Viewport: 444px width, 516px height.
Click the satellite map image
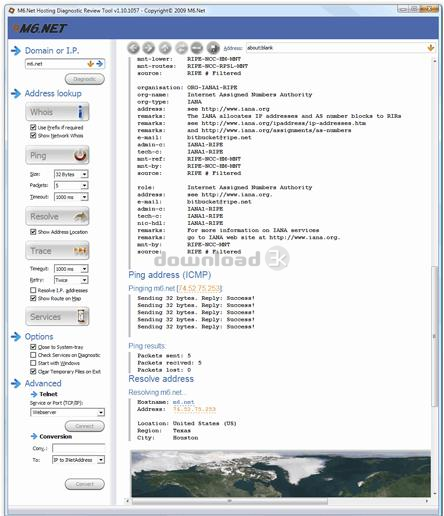click(281, 474)
